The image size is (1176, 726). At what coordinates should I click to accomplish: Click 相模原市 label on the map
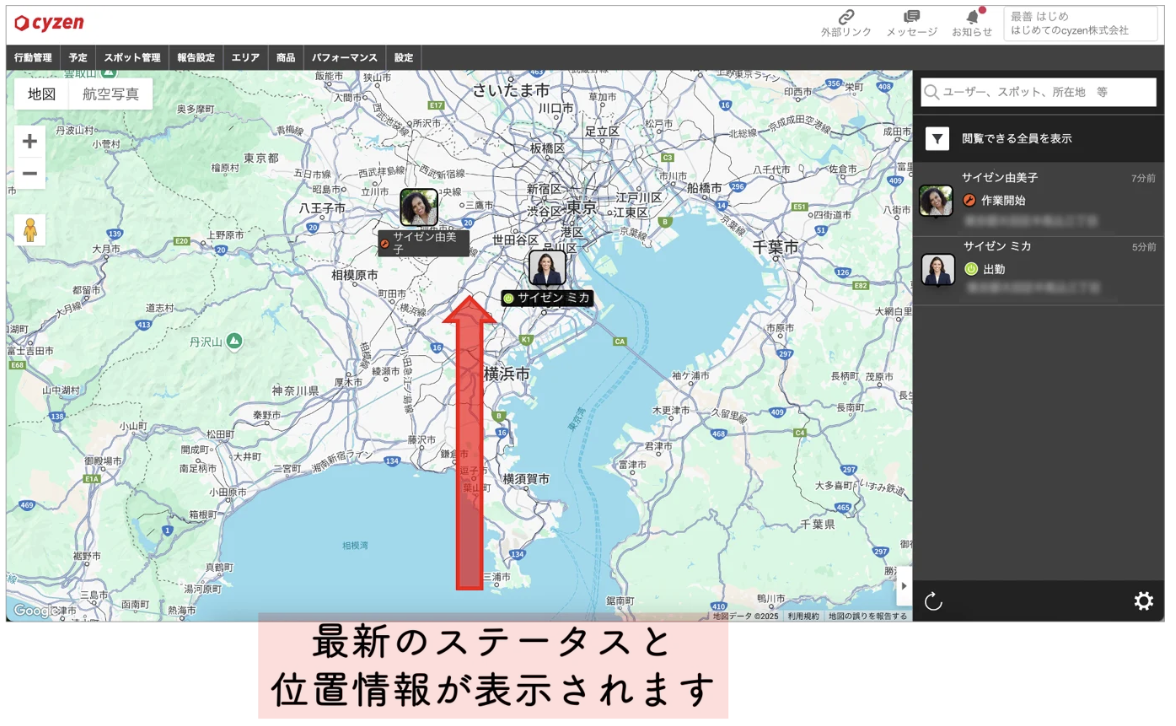[355, 275]
